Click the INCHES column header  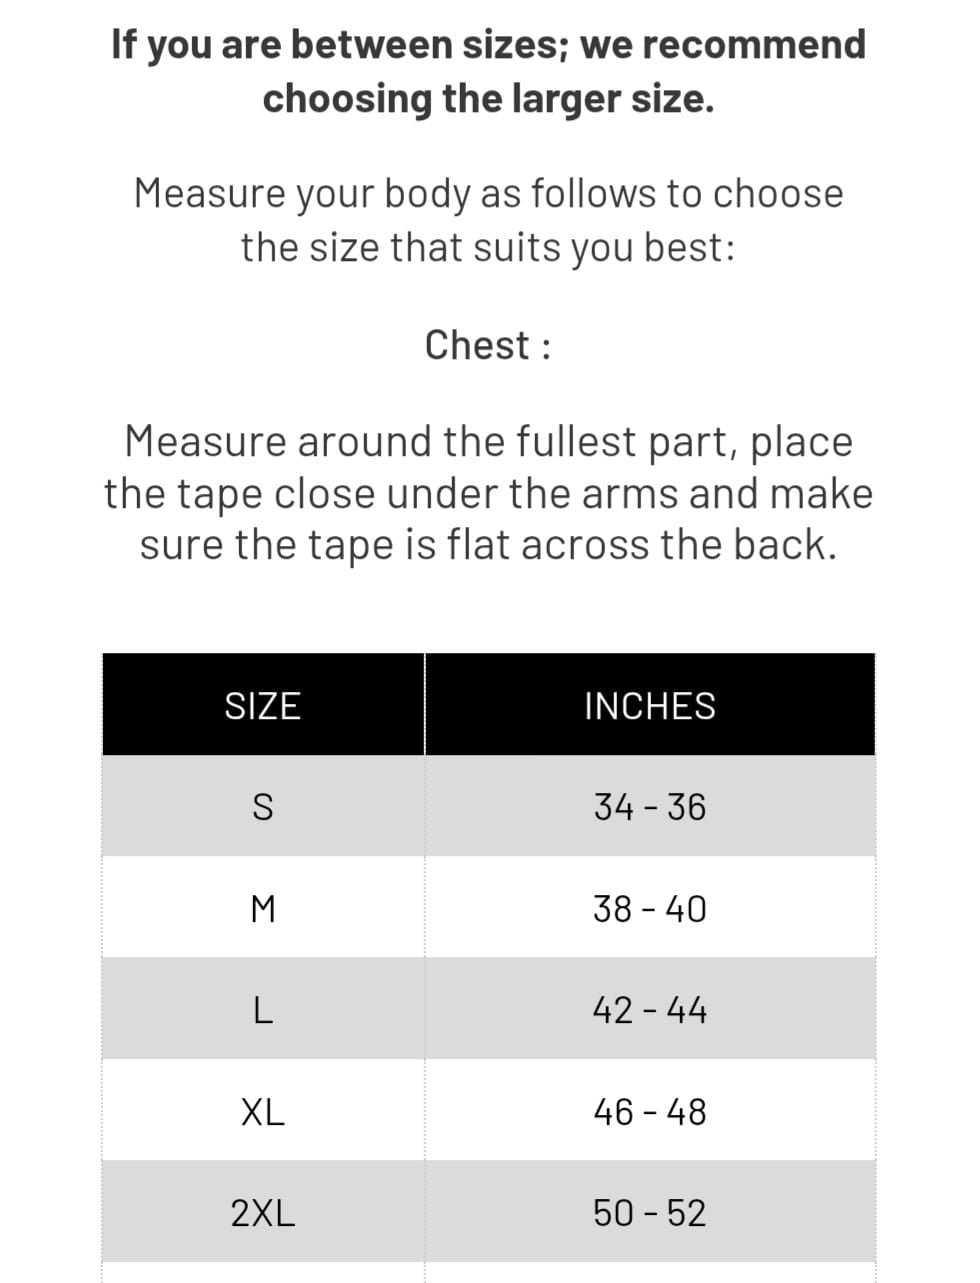[x=650, y=706]
